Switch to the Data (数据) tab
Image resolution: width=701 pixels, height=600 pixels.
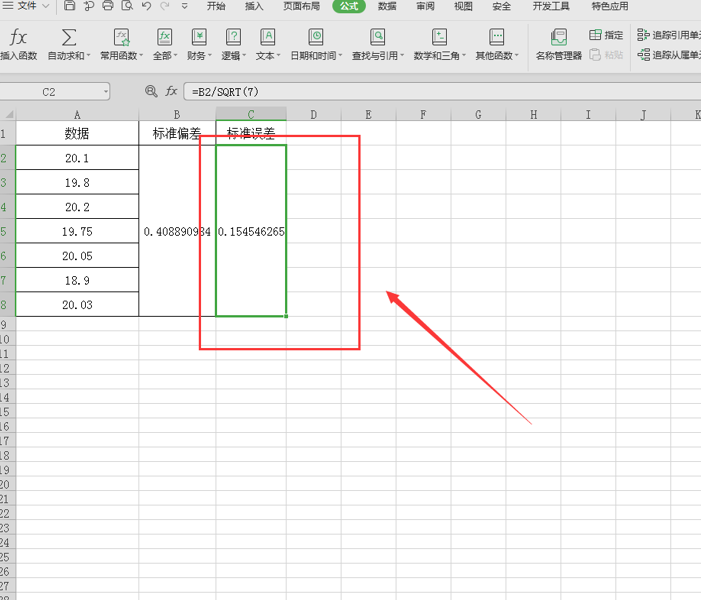[387, 6]
